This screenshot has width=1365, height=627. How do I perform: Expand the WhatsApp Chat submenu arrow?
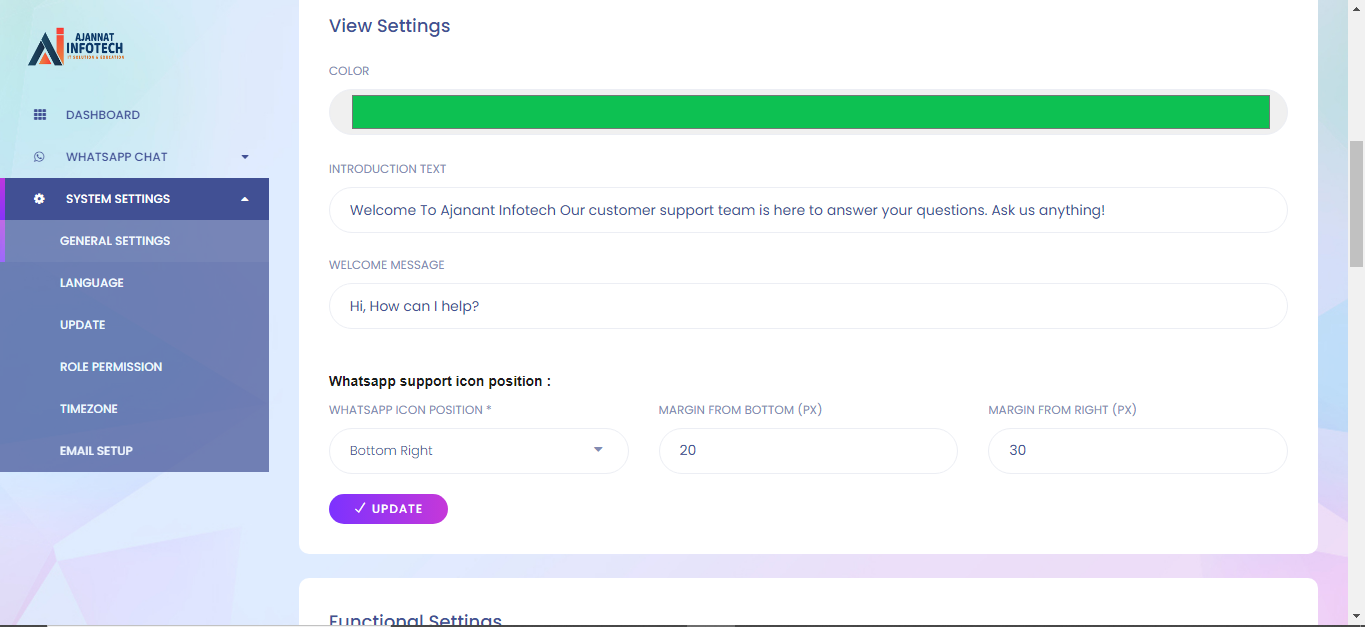coord(245,157)
